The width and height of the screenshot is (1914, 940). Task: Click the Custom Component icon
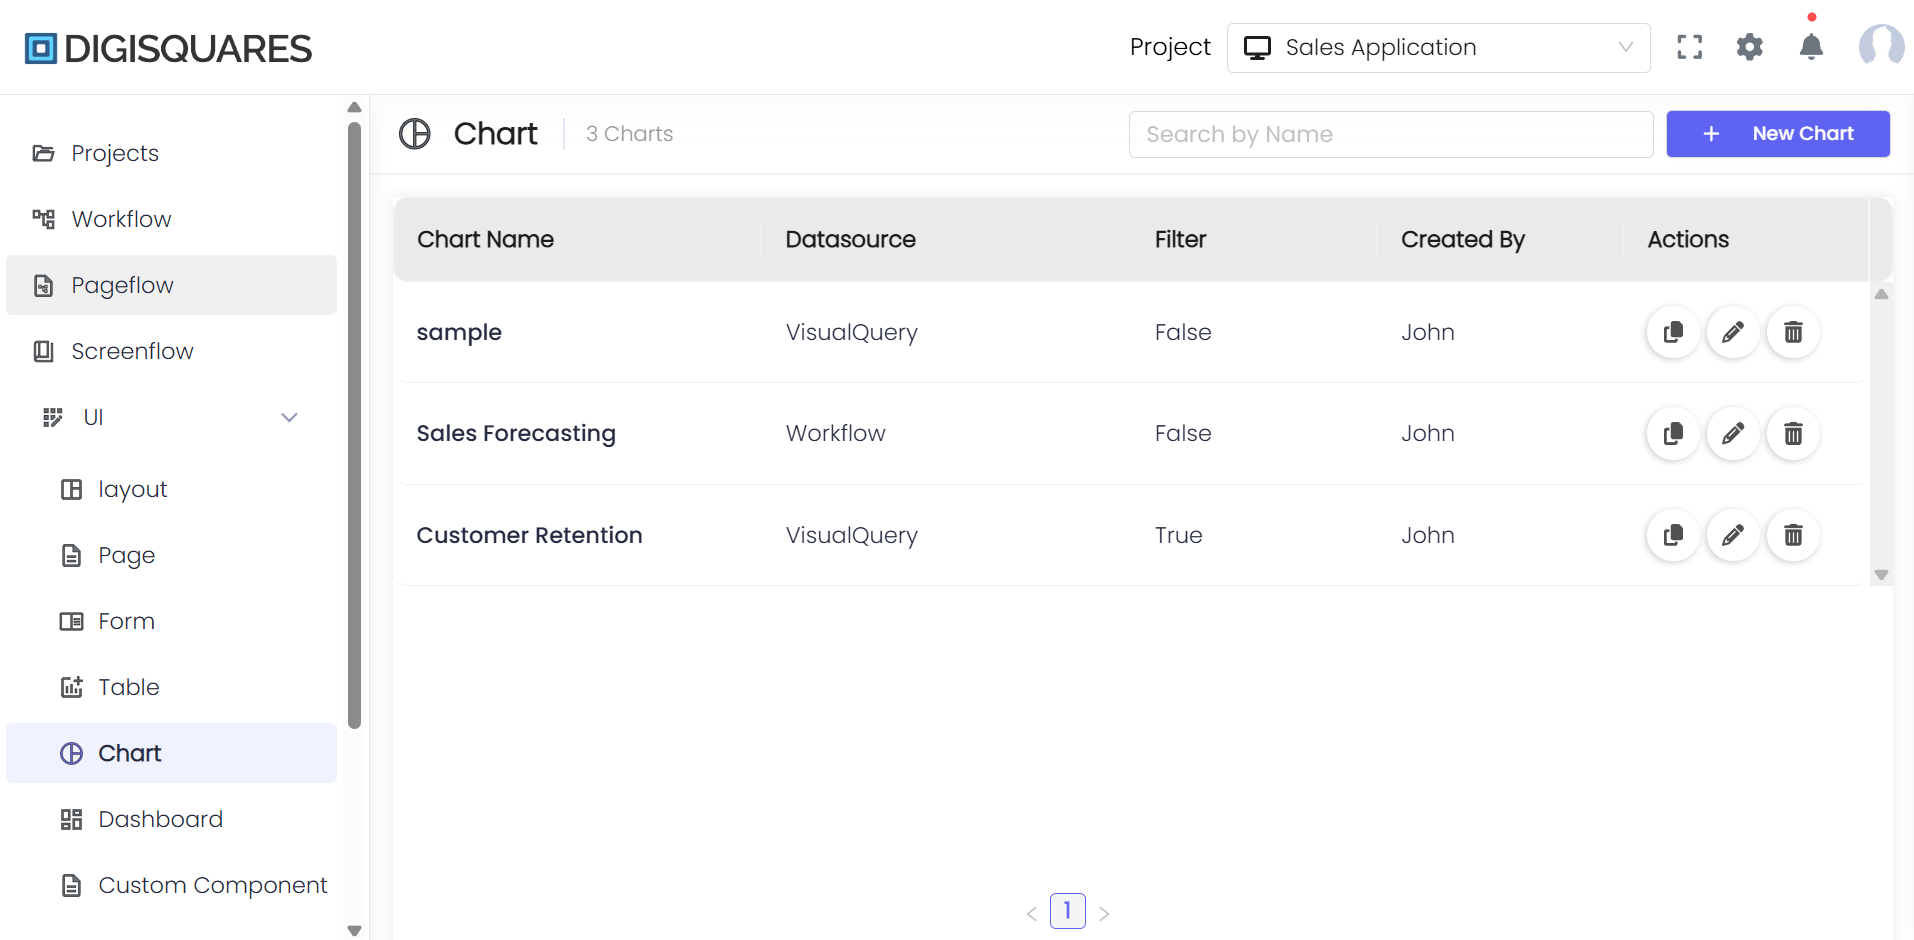click(71, 885)
